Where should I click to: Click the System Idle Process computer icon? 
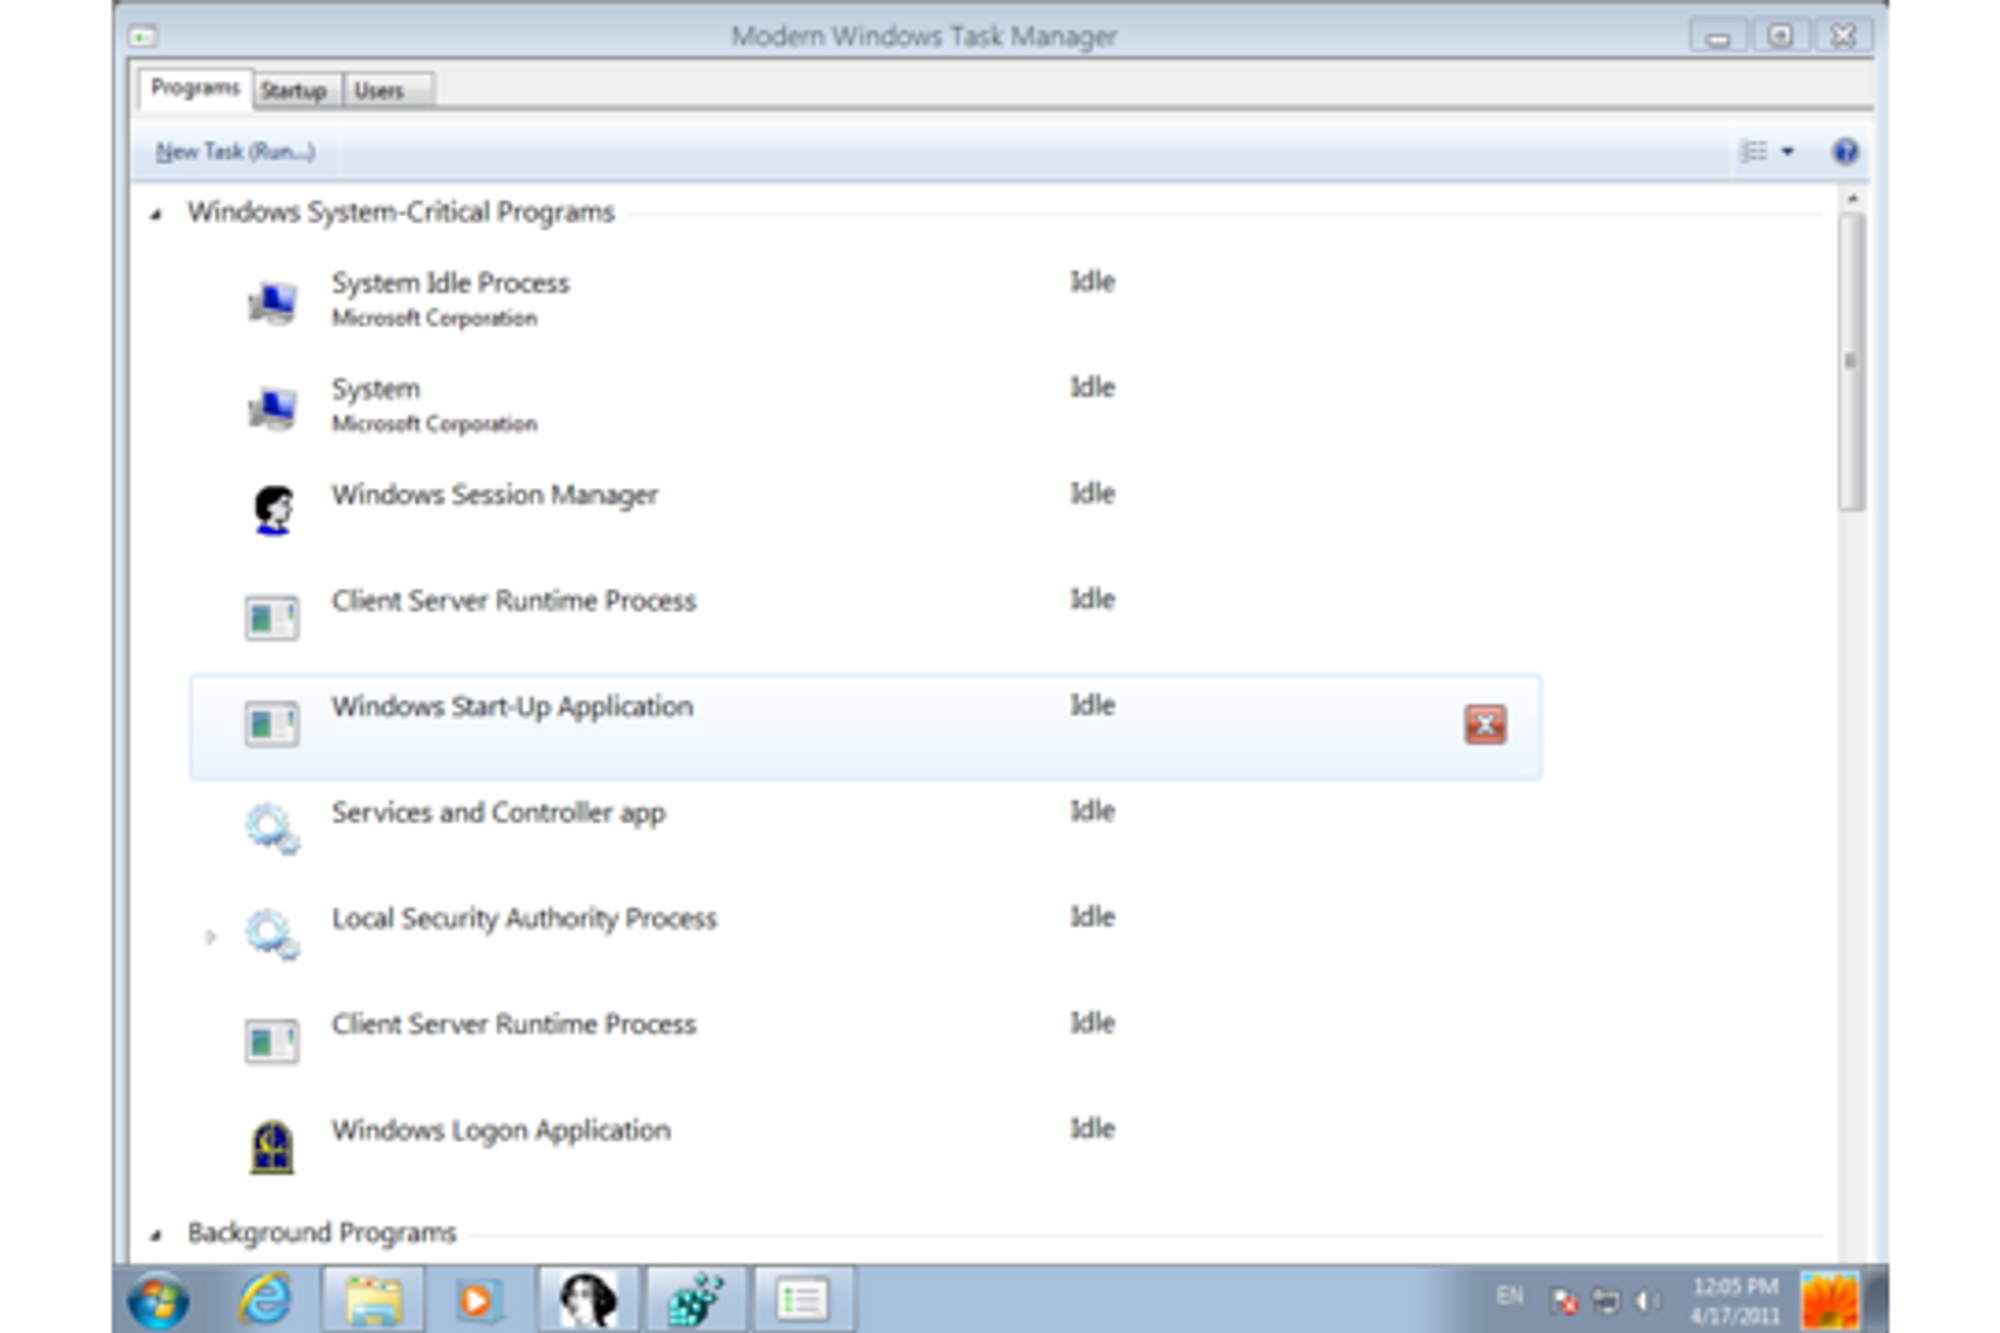(x=272, y=302)
